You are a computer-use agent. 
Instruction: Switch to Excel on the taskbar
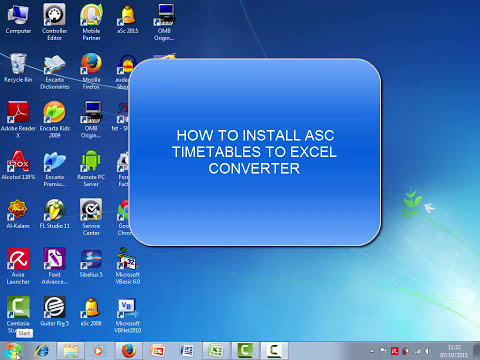pos(216,351)
